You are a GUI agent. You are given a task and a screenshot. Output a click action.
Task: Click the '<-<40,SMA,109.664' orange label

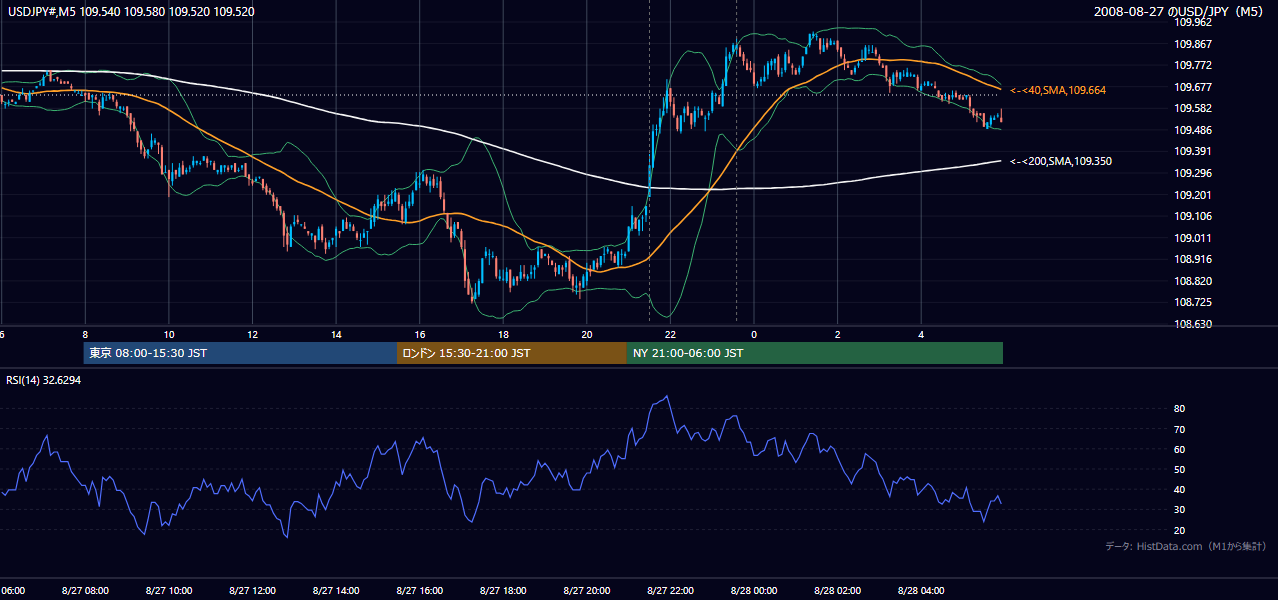click(x=1058, y=90)
